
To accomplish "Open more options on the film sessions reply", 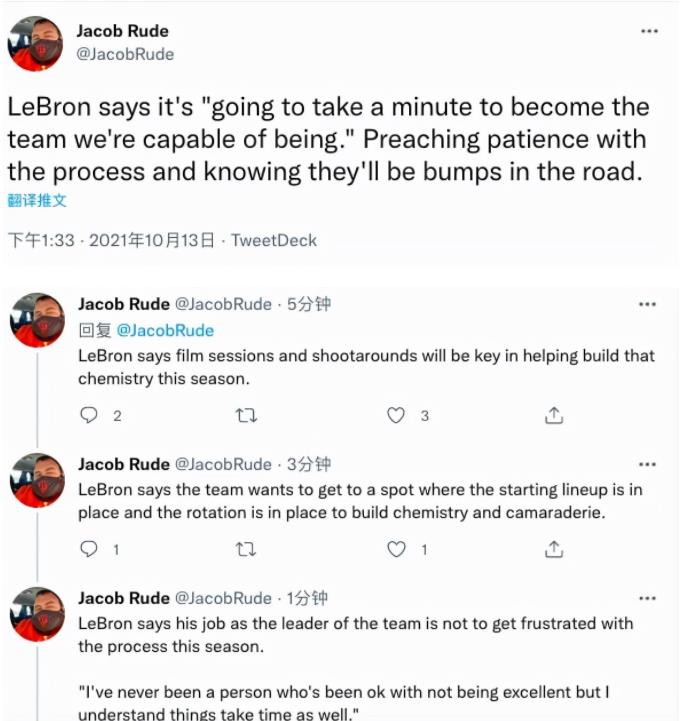I will click(x=648, y=305).
